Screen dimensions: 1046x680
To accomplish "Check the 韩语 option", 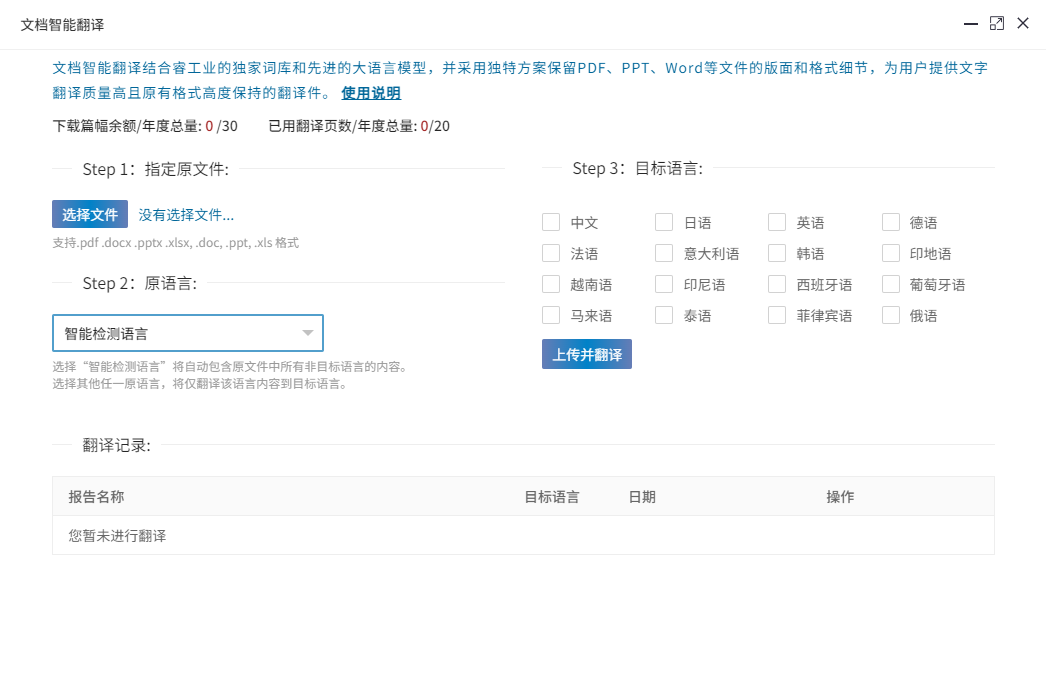I will [x=777, y=253].
